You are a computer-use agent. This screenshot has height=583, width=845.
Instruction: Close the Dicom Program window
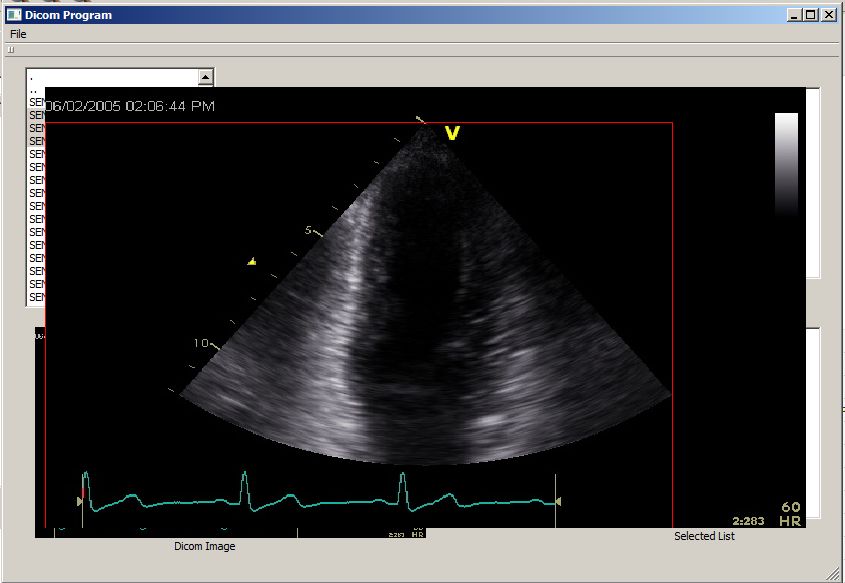828,15
